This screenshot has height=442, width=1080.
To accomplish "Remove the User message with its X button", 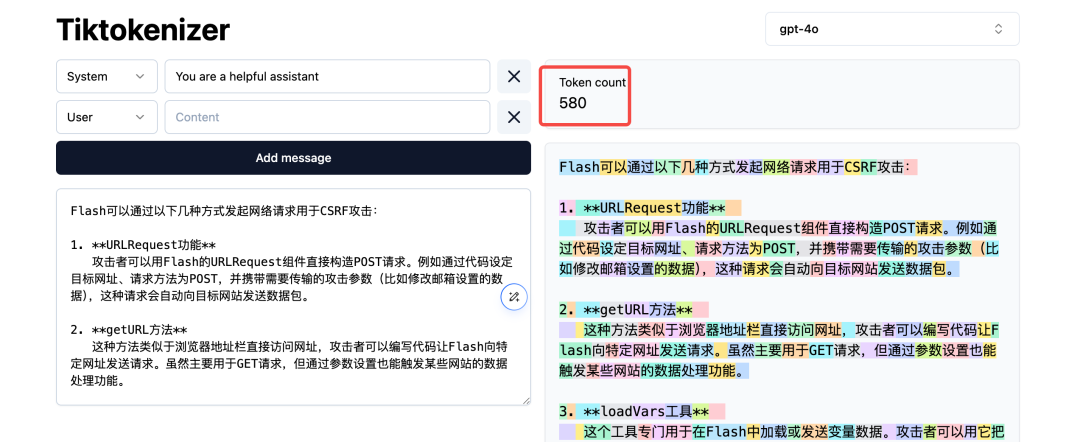I will pos(514,117).
